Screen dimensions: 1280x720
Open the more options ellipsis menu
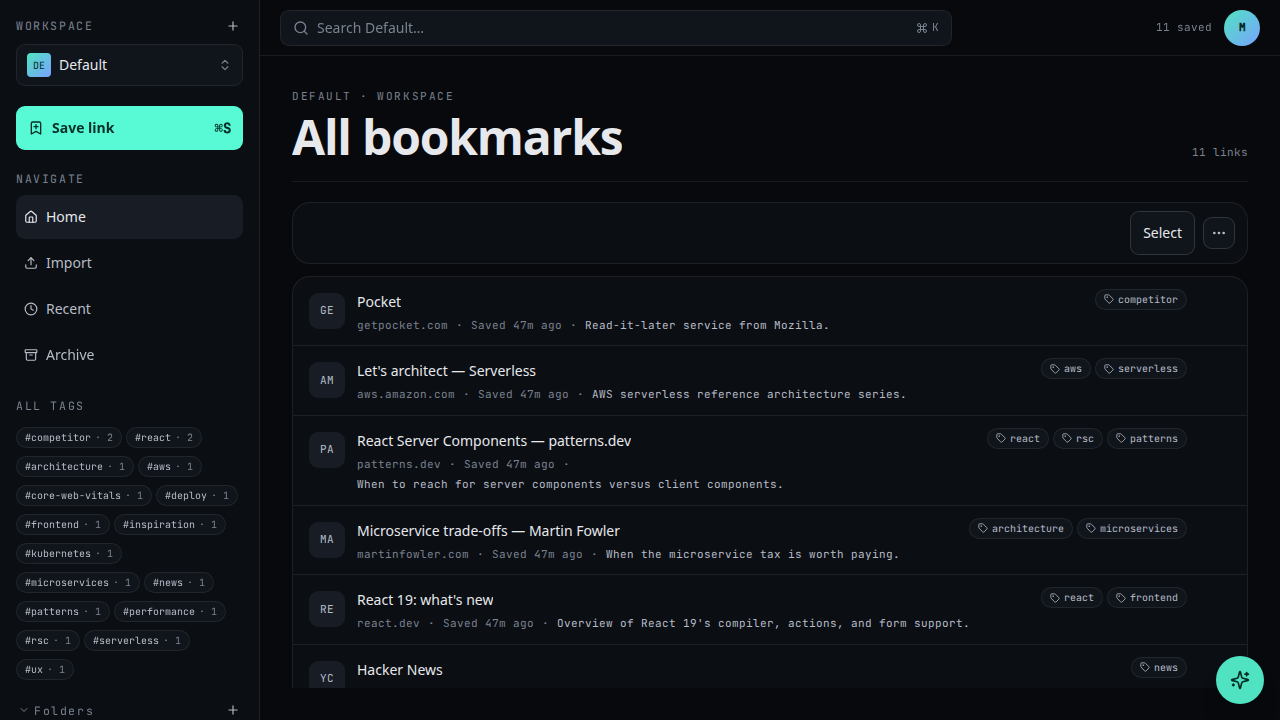[1219, 233]
